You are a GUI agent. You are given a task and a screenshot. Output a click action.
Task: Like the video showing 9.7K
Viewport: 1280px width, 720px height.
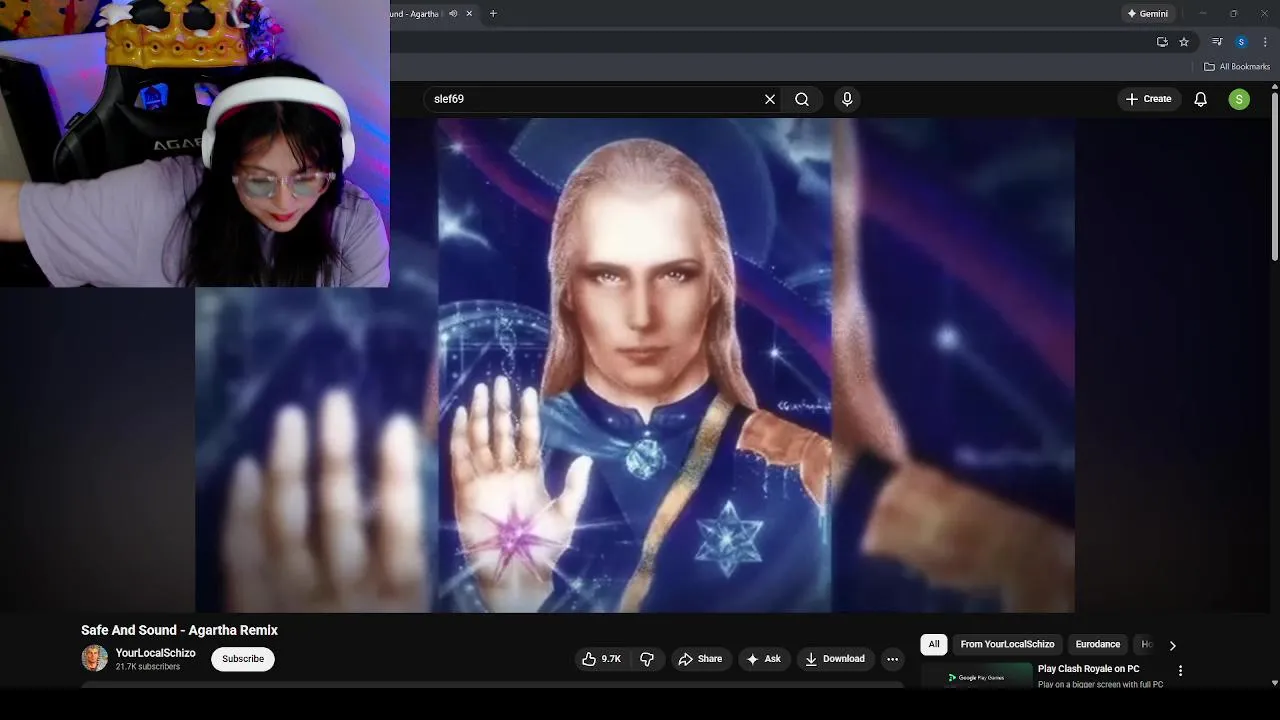point(601,659)
